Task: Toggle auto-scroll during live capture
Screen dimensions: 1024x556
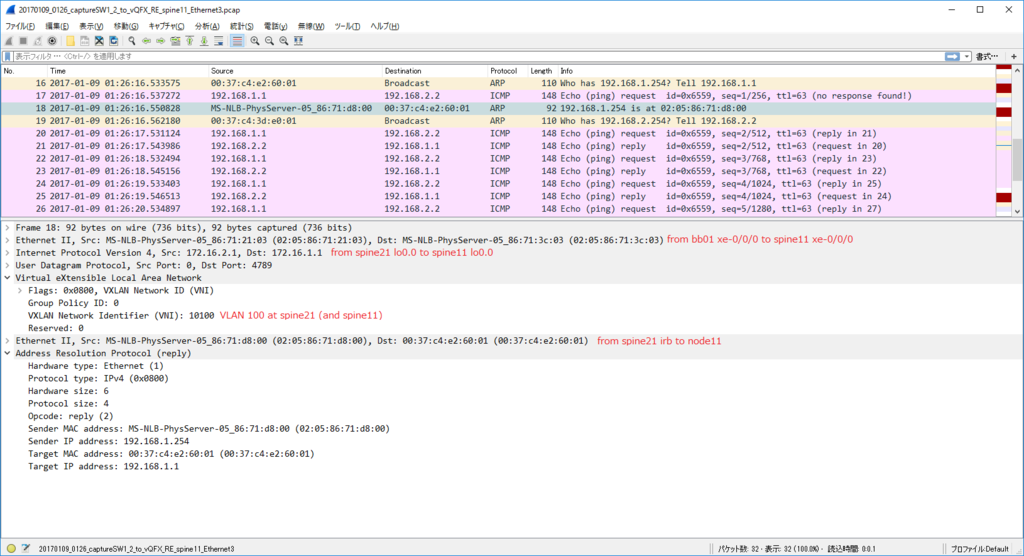Action: coord(219,41)
